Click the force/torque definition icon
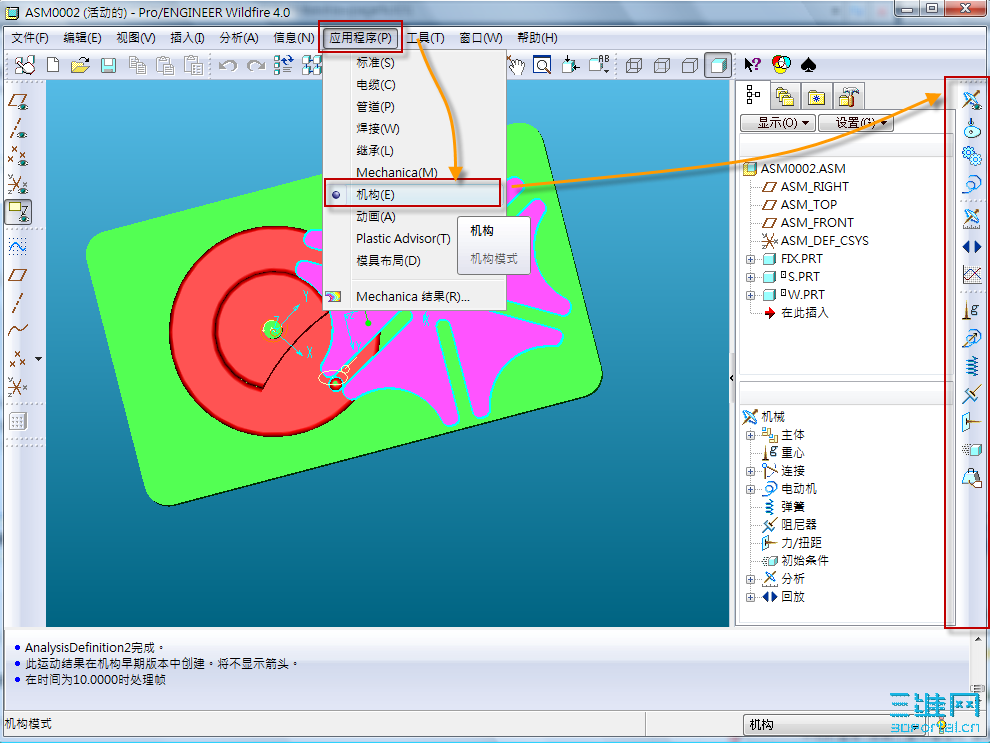The height and width of the screenshot is (743, 990). tap(972, 422)
